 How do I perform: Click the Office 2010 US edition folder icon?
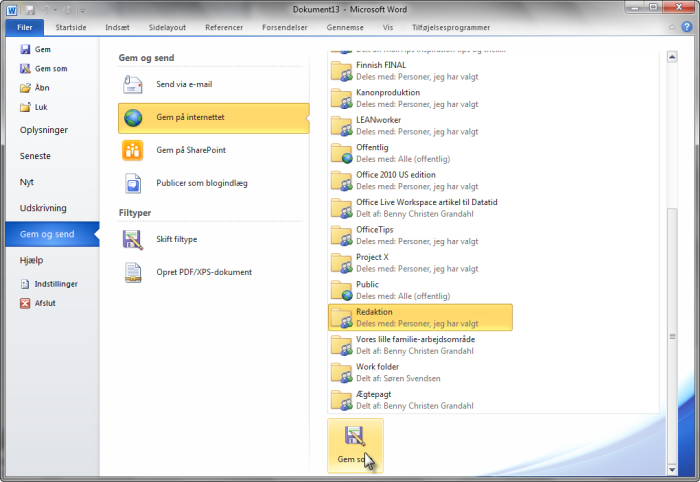point(342,181)
